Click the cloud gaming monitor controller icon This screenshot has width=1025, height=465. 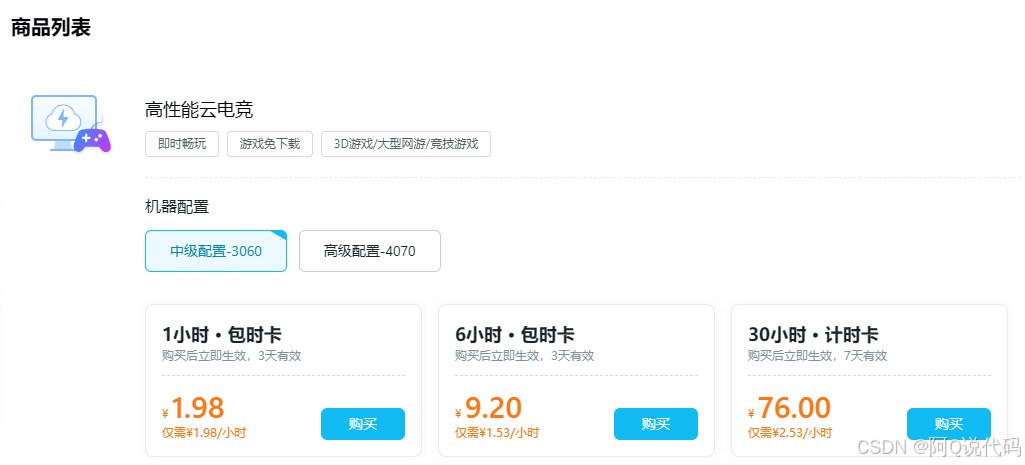[70, 124]
